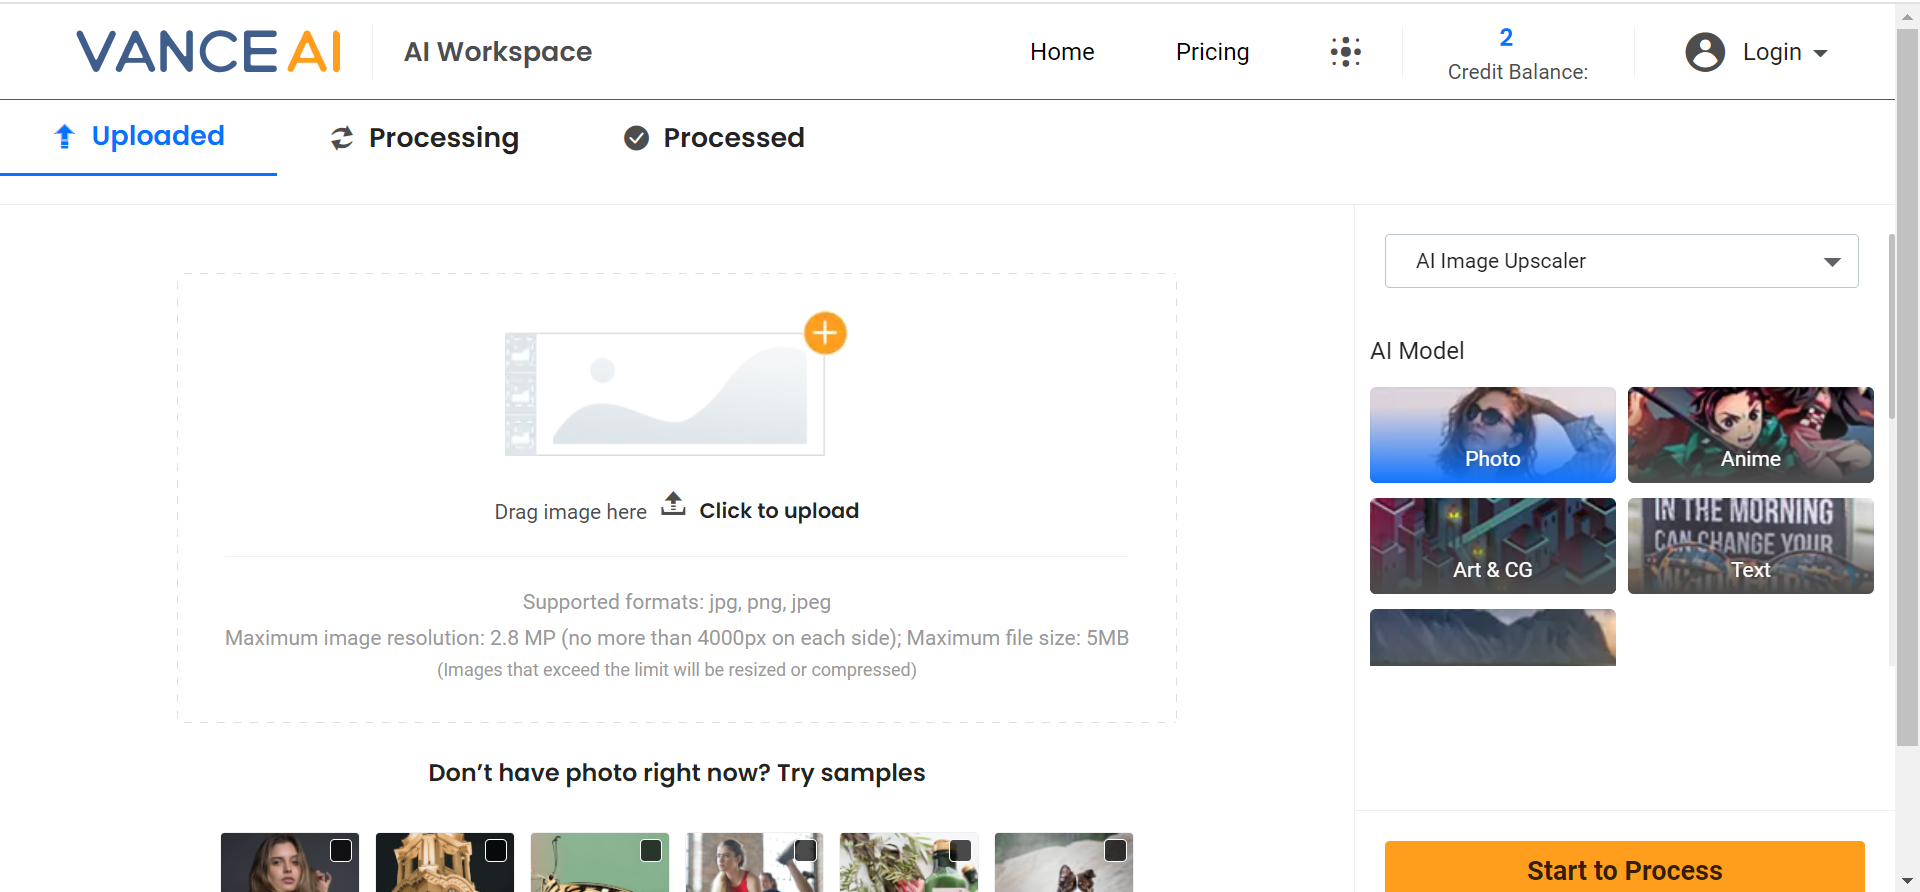Image resolution: width=1920 pixels, height=892 pixels.
Task: Check the woman portrait sample checkbox
Action: coord(341,850)
